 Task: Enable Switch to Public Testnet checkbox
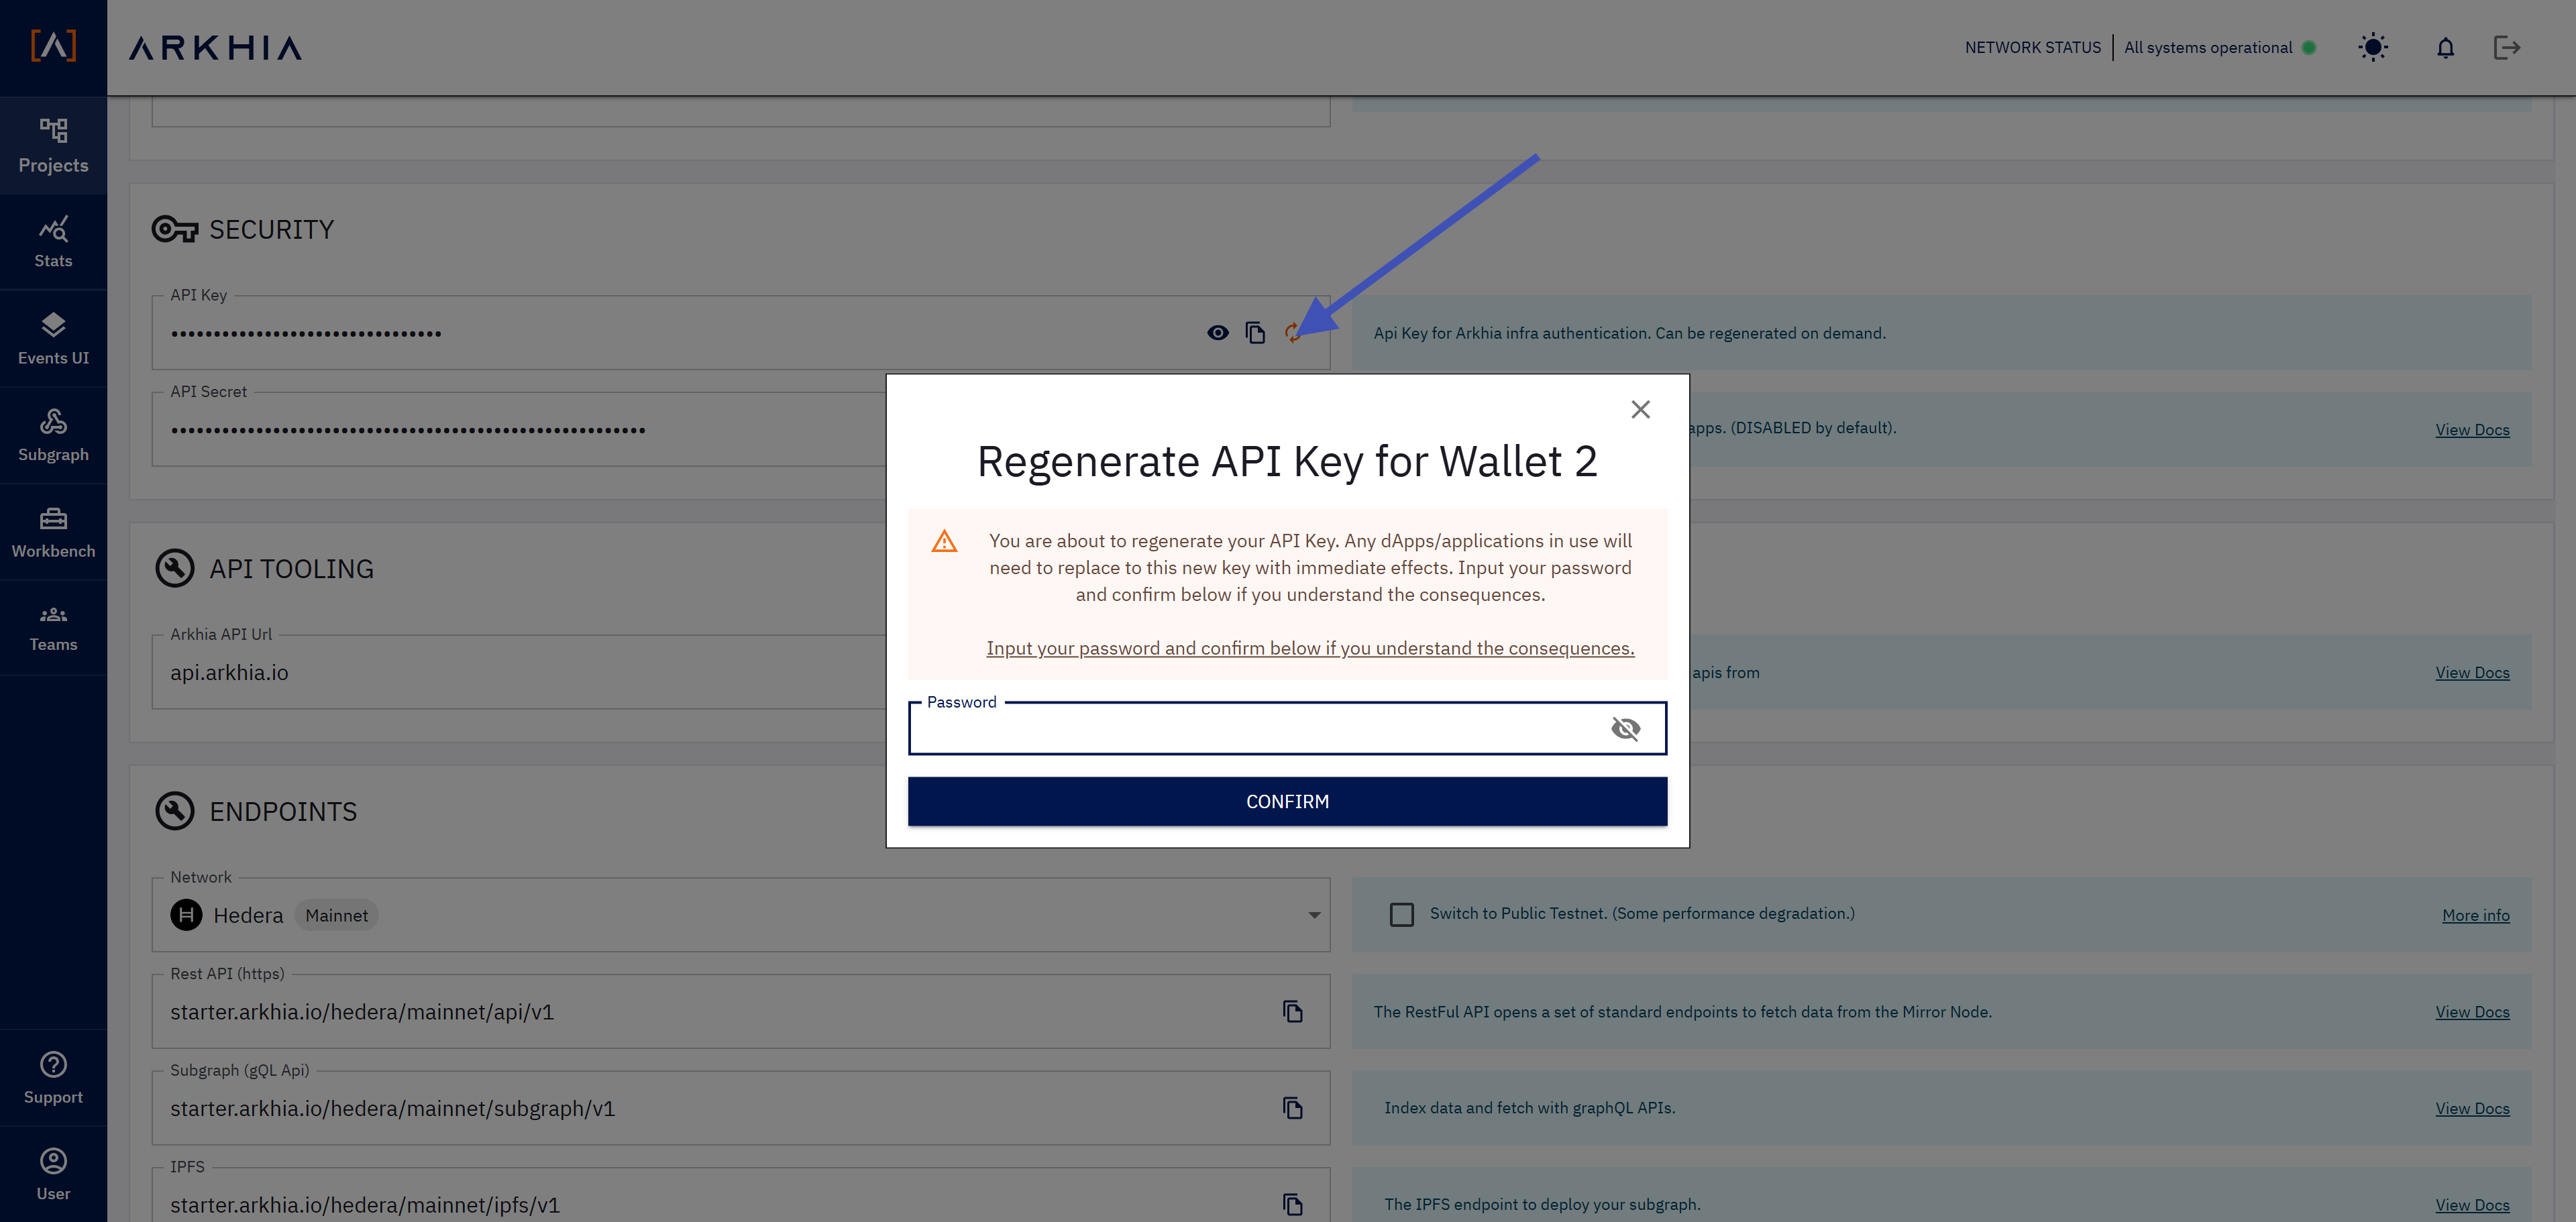(x=1402, y=914)
